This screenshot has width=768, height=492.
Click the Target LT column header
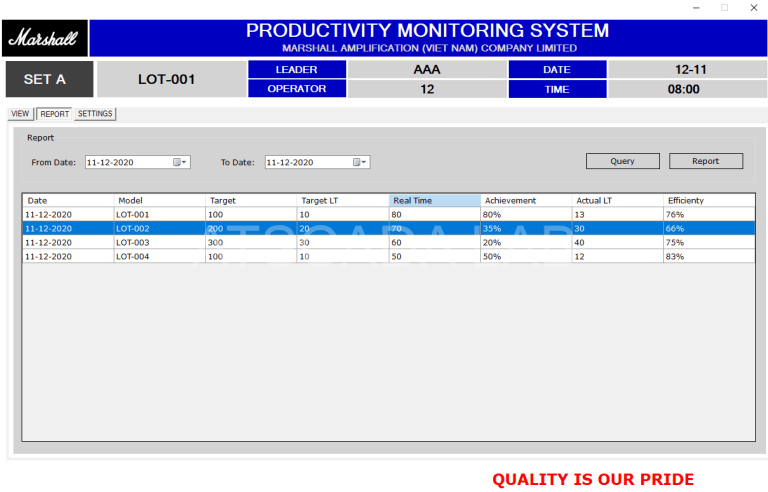coord(343,200)
